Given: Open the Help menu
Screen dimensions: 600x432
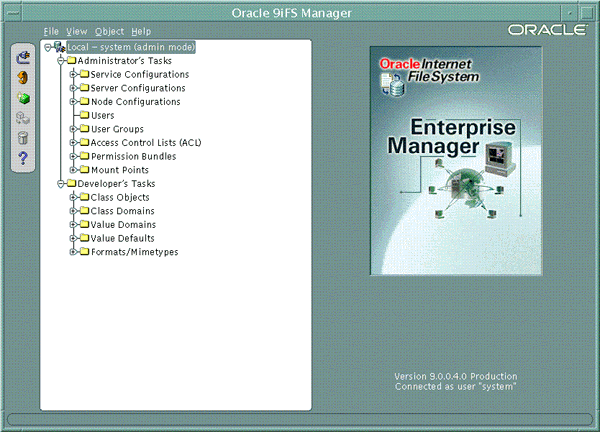Looking at the screenshot, I should point(141,31).
